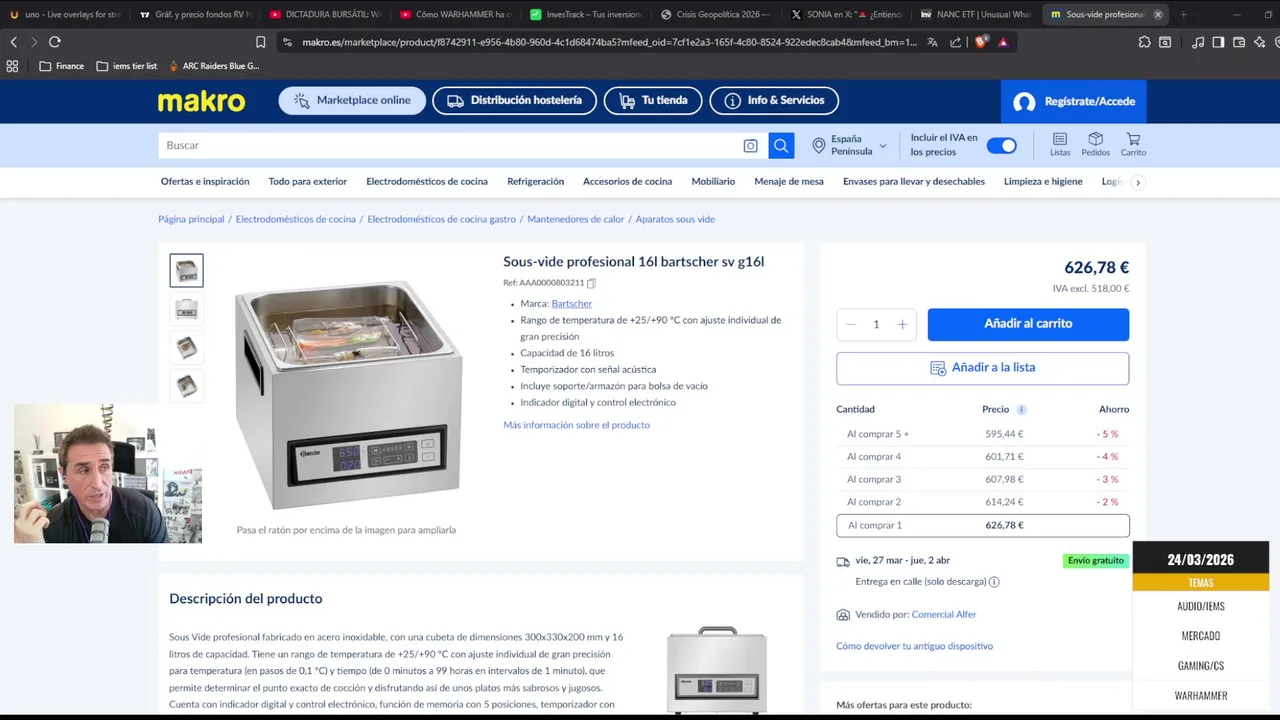Go to Página principal breadcrumb
The image size is (1280, 720).
point(191,220)
